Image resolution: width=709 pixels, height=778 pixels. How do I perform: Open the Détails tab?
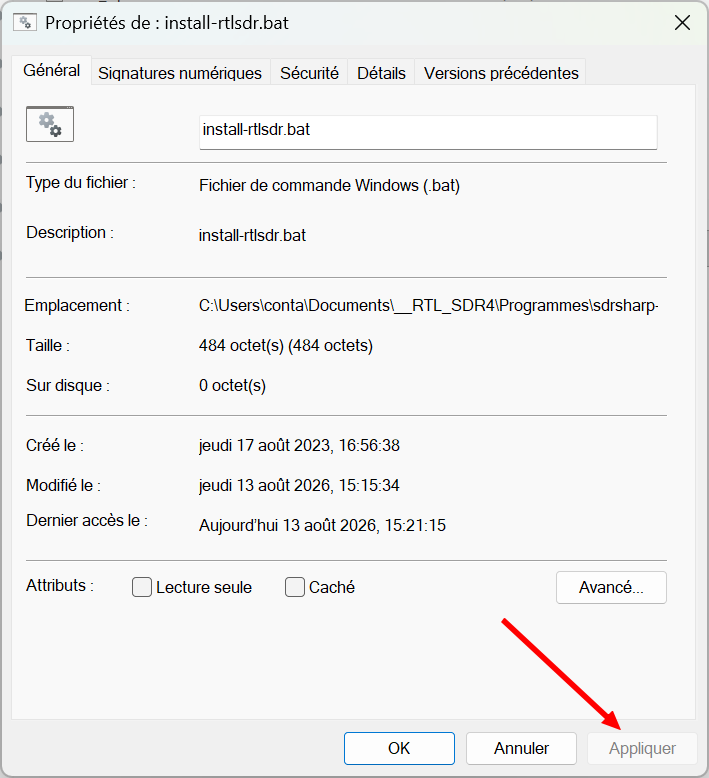pos(381,73)
